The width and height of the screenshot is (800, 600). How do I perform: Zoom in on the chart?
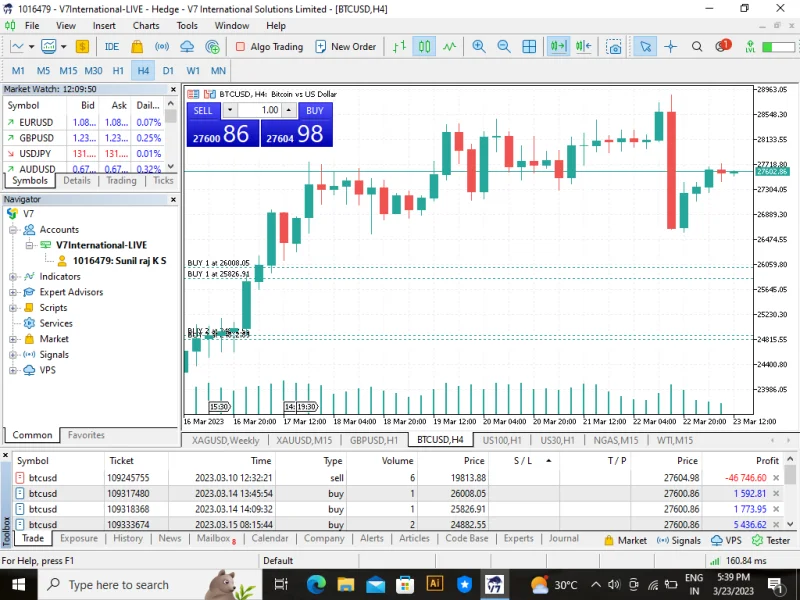pyautogui.click(x=479, y=46)
